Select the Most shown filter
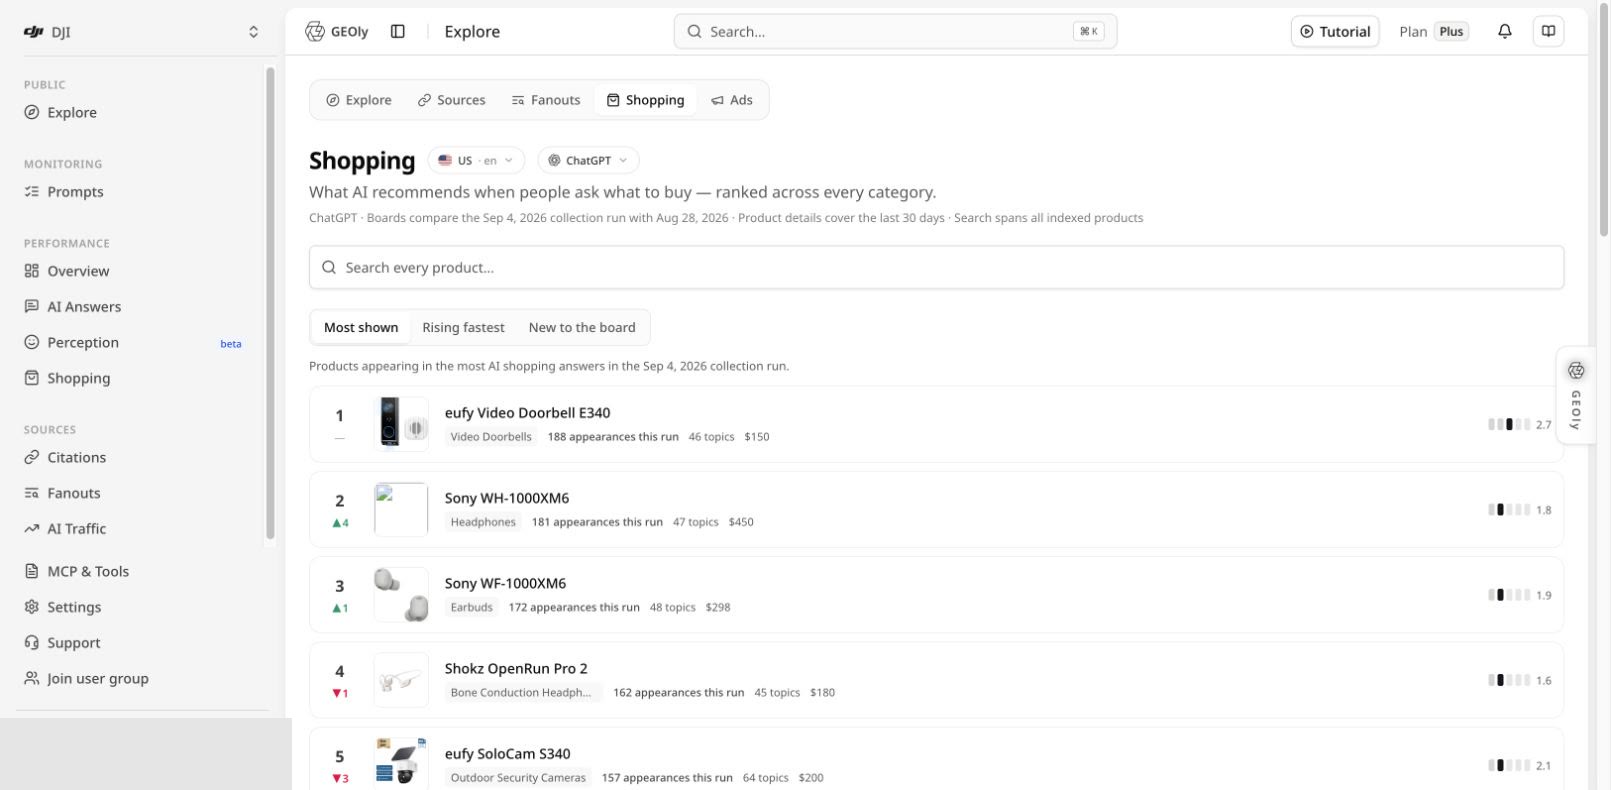Viewport: 1611px width, 790px height. pyautogui.click(x=361, y=327)
